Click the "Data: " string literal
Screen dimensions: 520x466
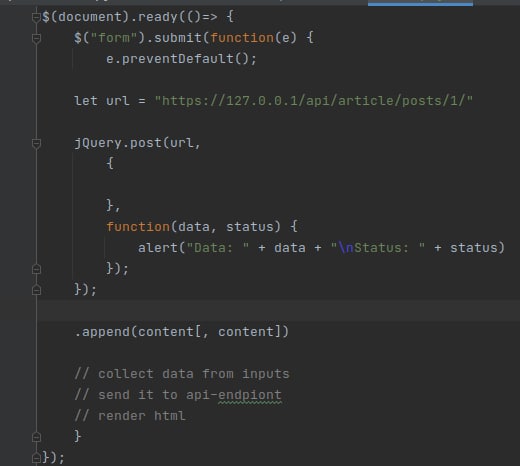218,248
